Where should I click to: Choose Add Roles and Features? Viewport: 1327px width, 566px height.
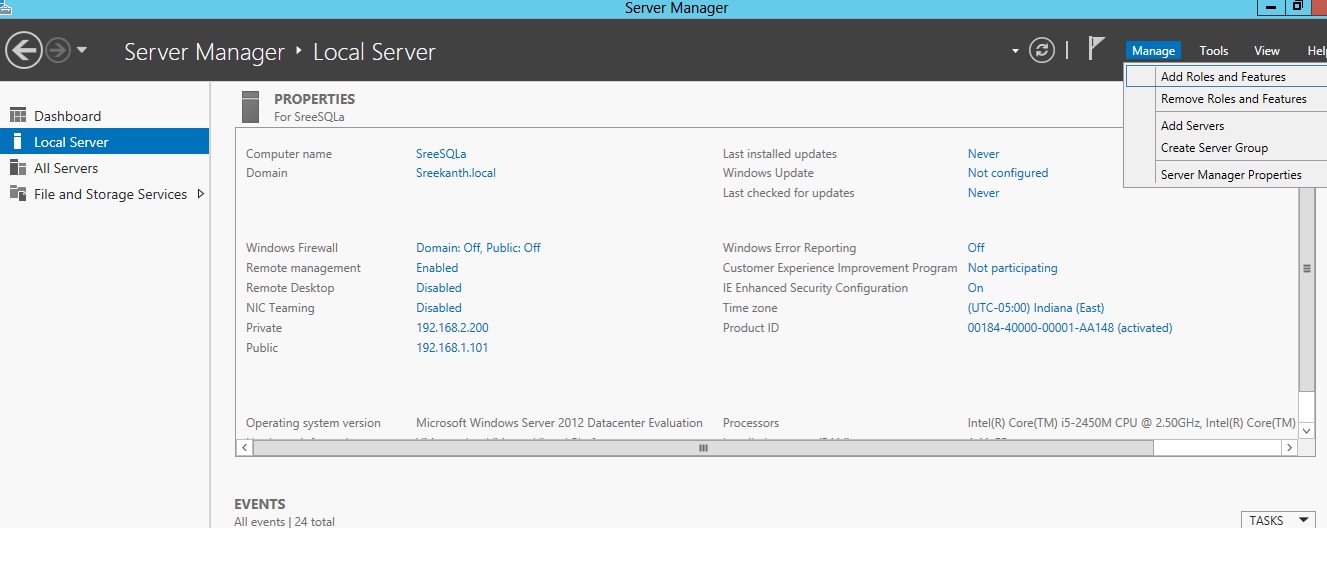click(x=1222, y=77)
